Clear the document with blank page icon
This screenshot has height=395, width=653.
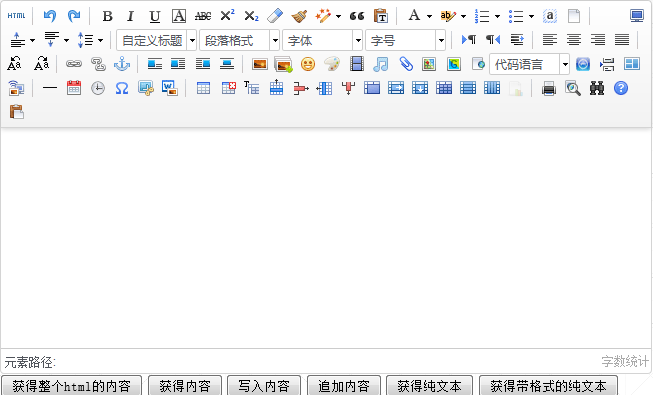point(574,16)
